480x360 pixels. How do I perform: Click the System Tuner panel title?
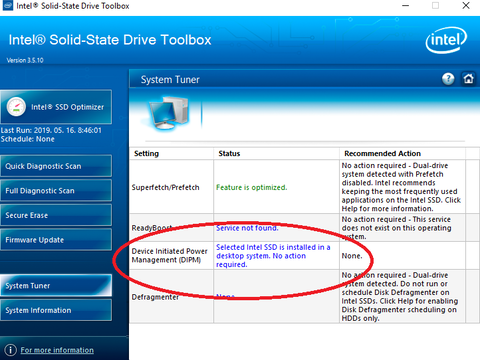pos(170,80)
